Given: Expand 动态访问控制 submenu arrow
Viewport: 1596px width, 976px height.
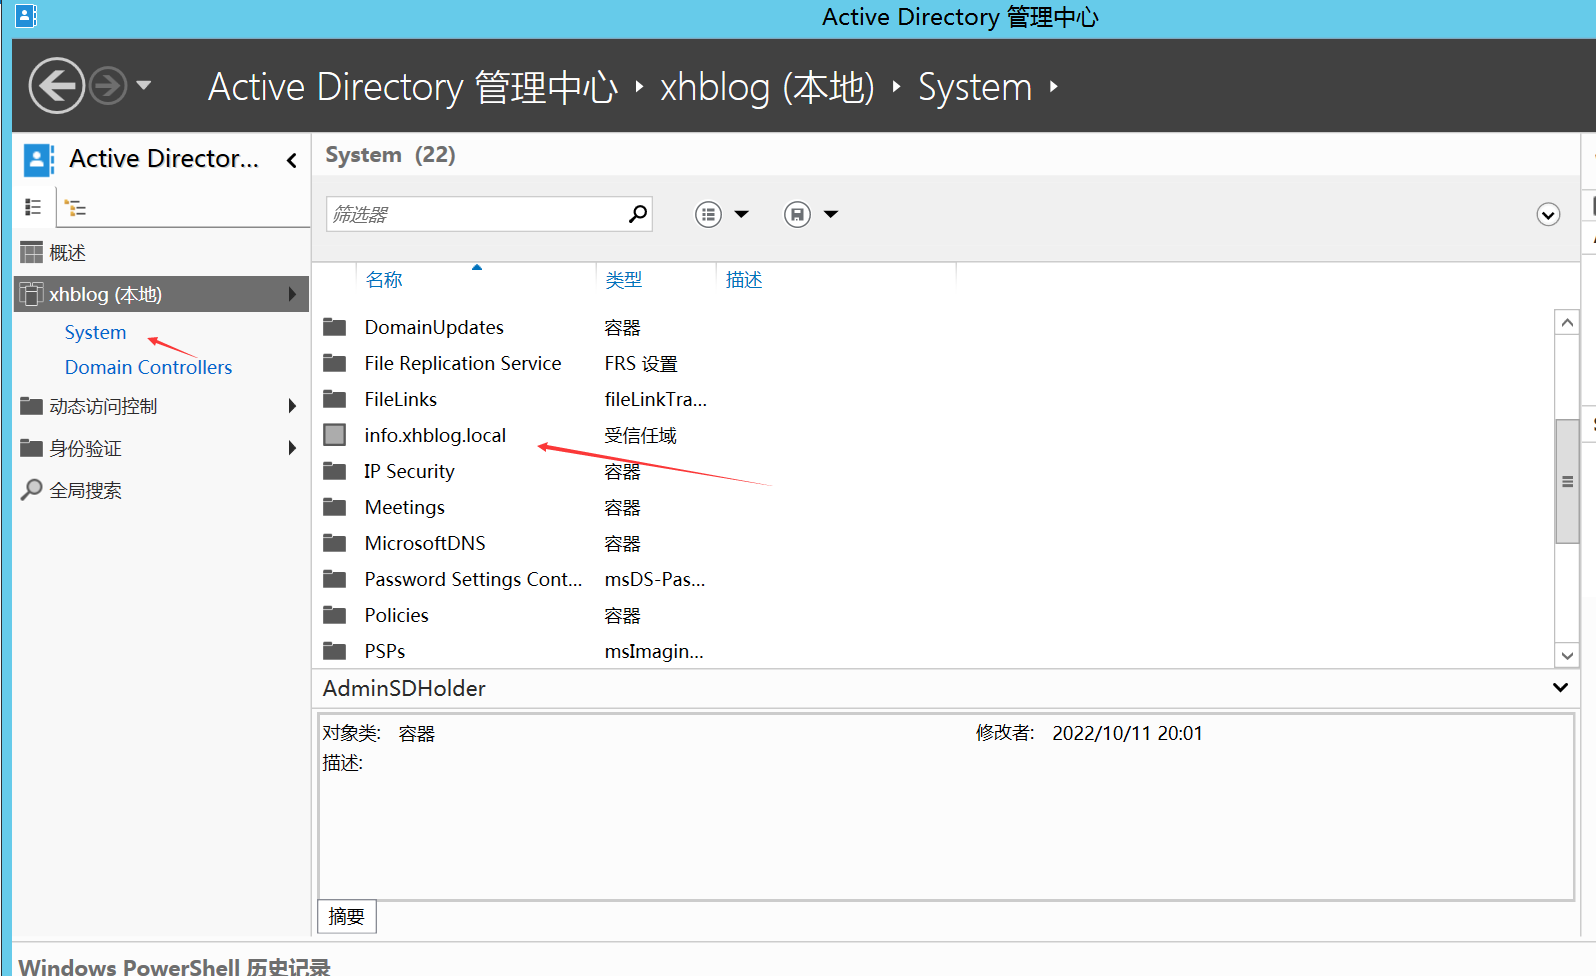Looking at the screenshot, I should tap(292, 406).
